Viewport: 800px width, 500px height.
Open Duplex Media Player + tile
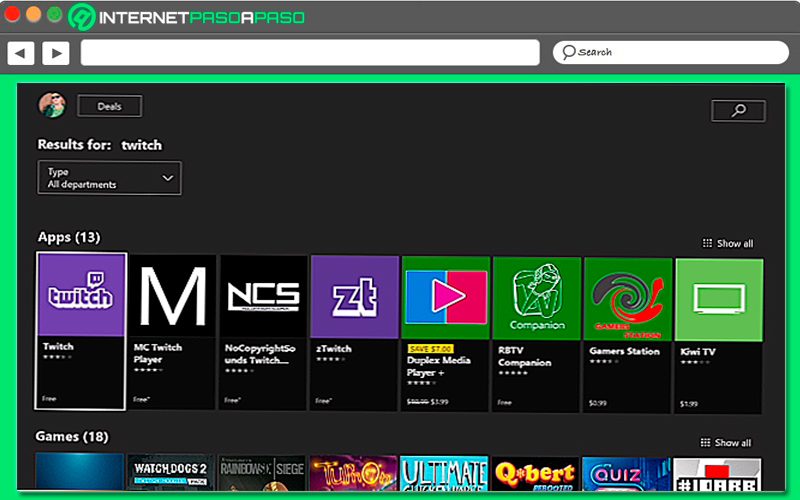click(445, 334)
